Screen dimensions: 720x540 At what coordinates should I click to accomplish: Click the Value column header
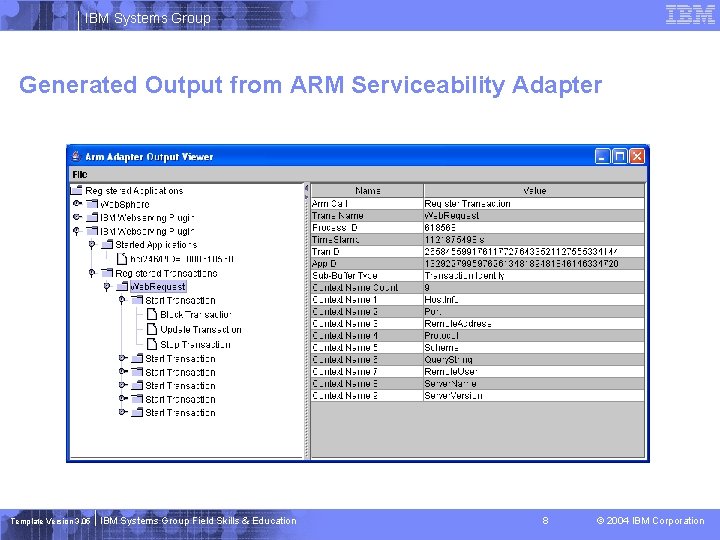tap(534, 190)
